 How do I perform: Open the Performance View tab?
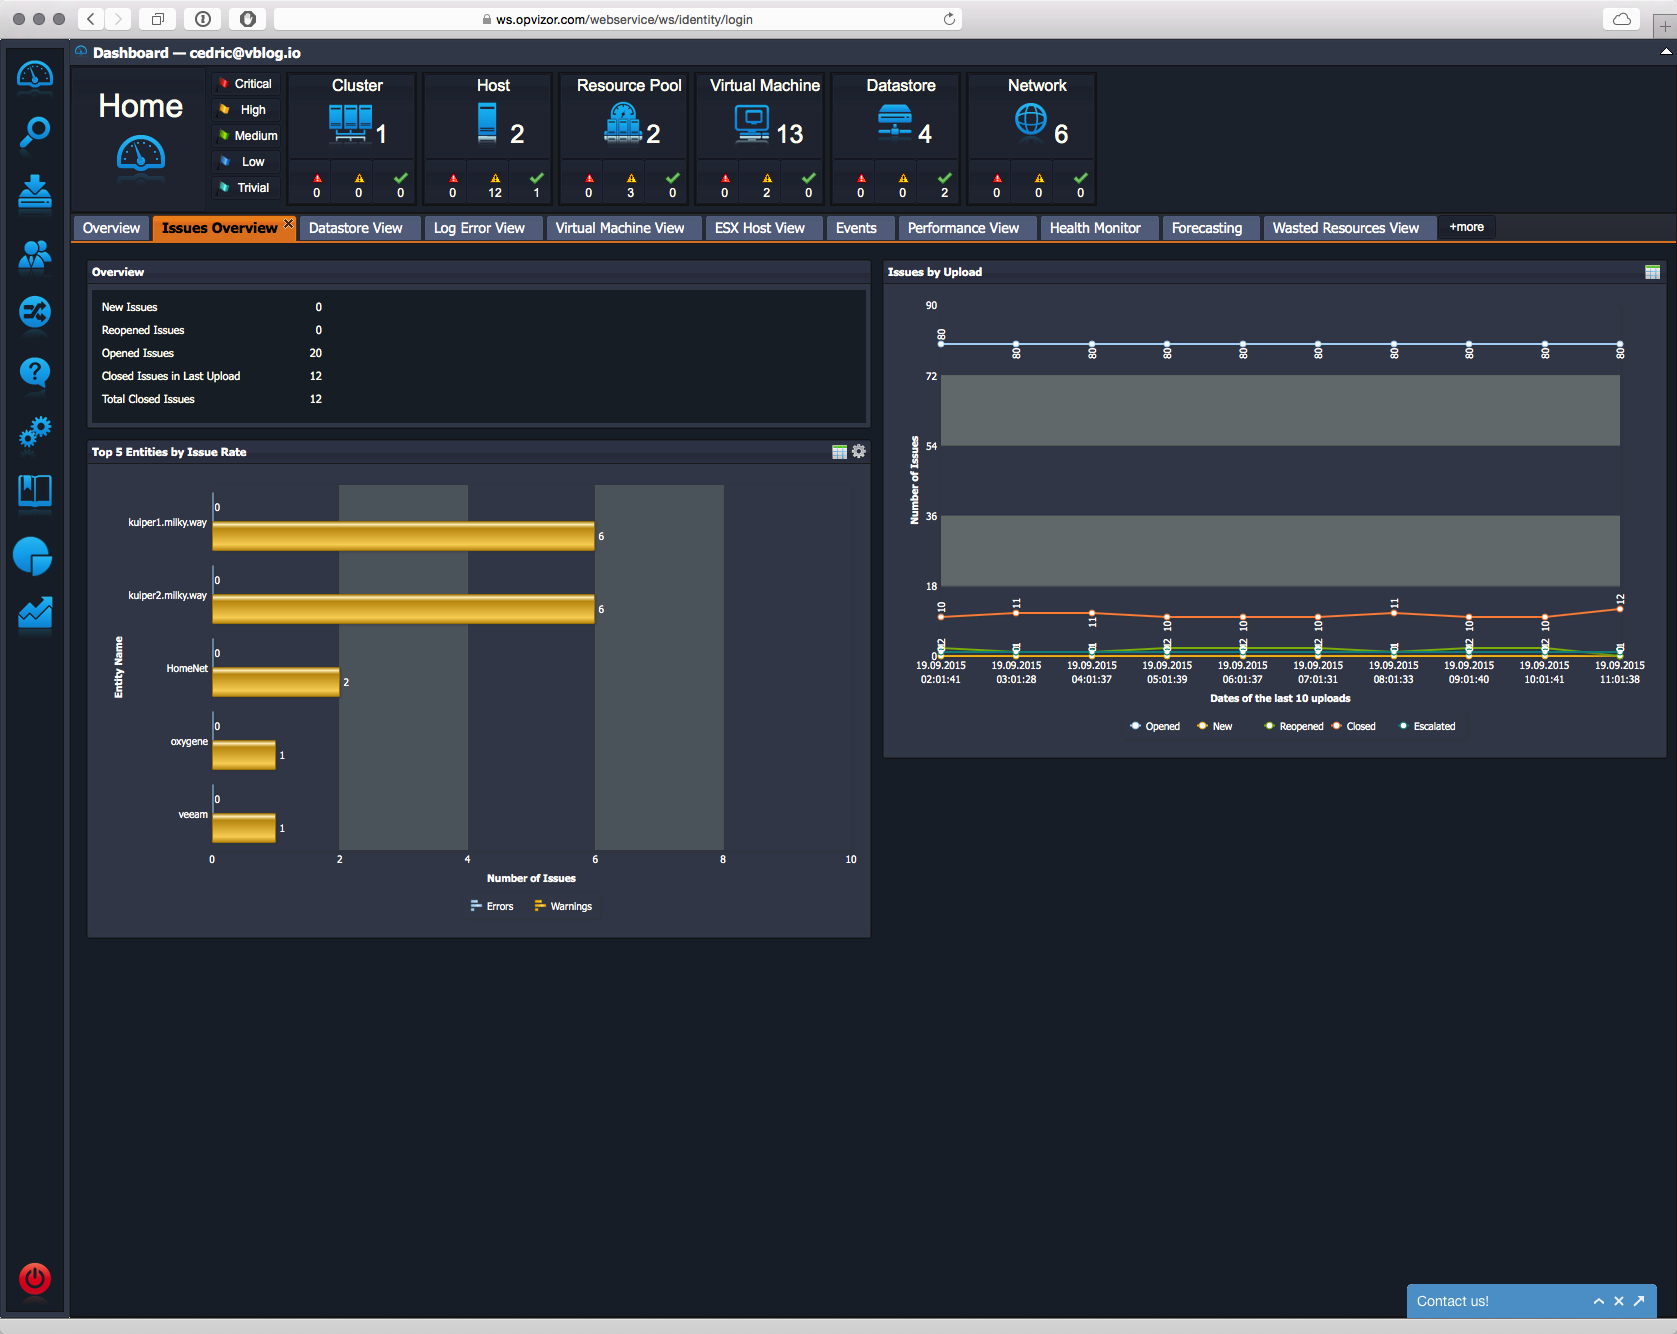pyautogui.click(x=963, y=229)
